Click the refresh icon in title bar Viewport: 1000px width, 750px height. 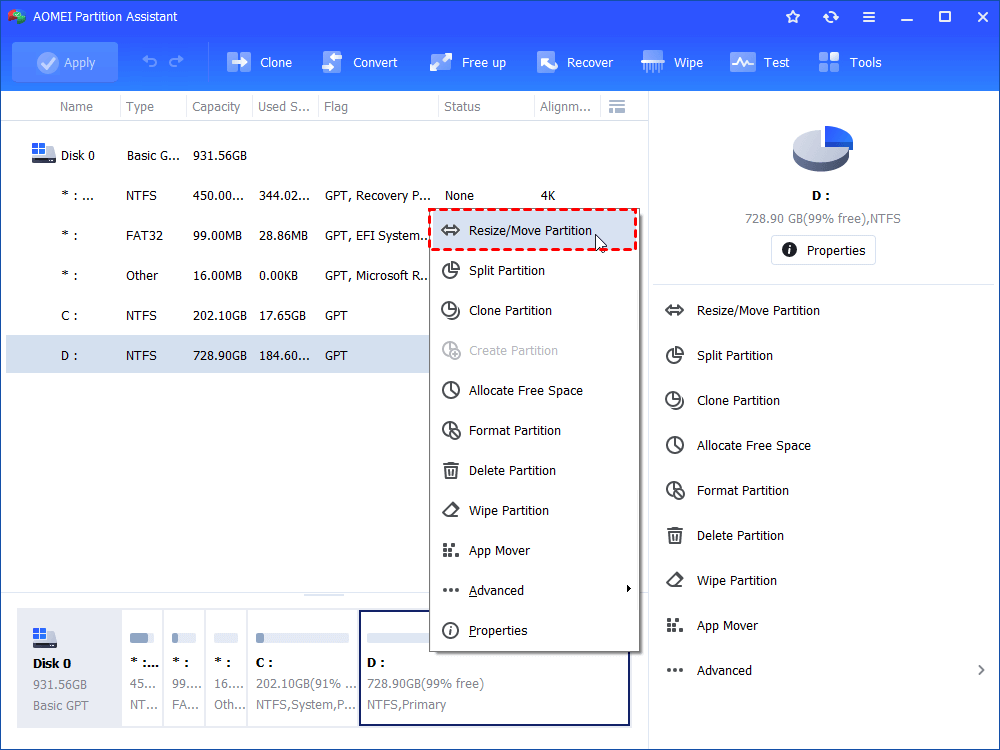coord(830,17)
